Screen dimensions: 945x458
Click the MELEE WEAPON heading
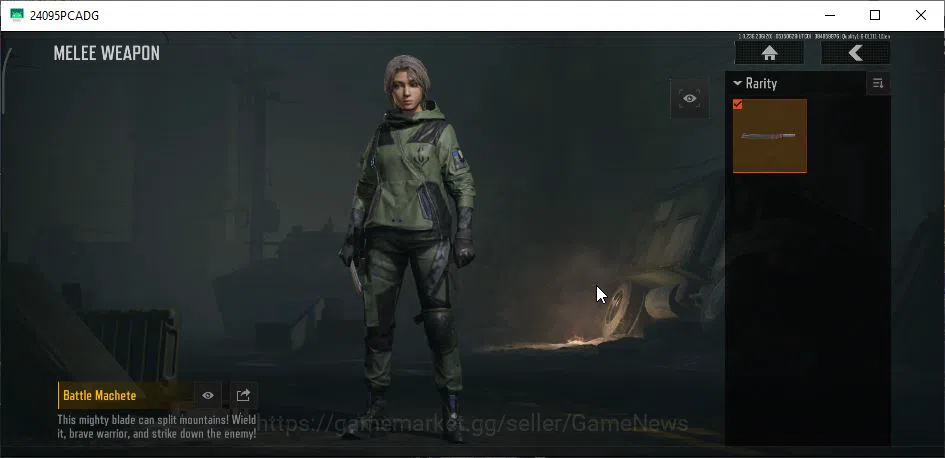tap(107, 53)
